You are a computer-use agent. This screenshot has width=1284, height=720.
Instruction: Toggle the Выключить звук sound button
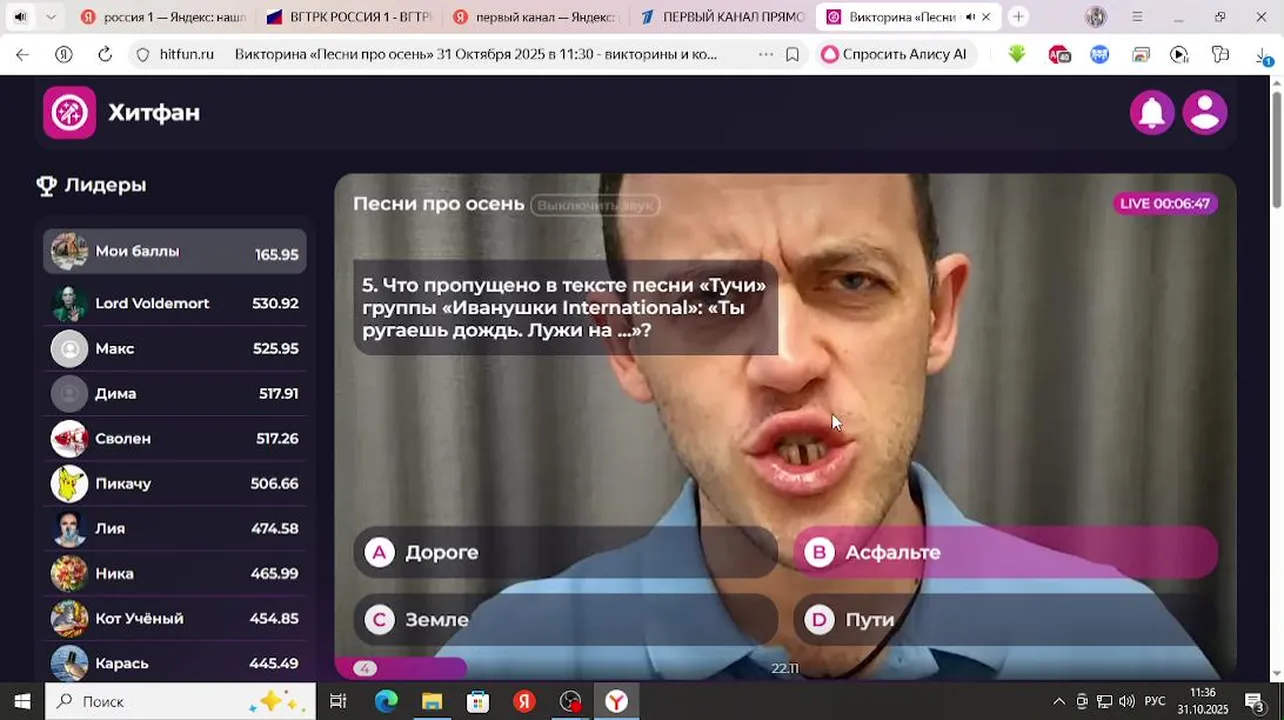pos(595,205)
